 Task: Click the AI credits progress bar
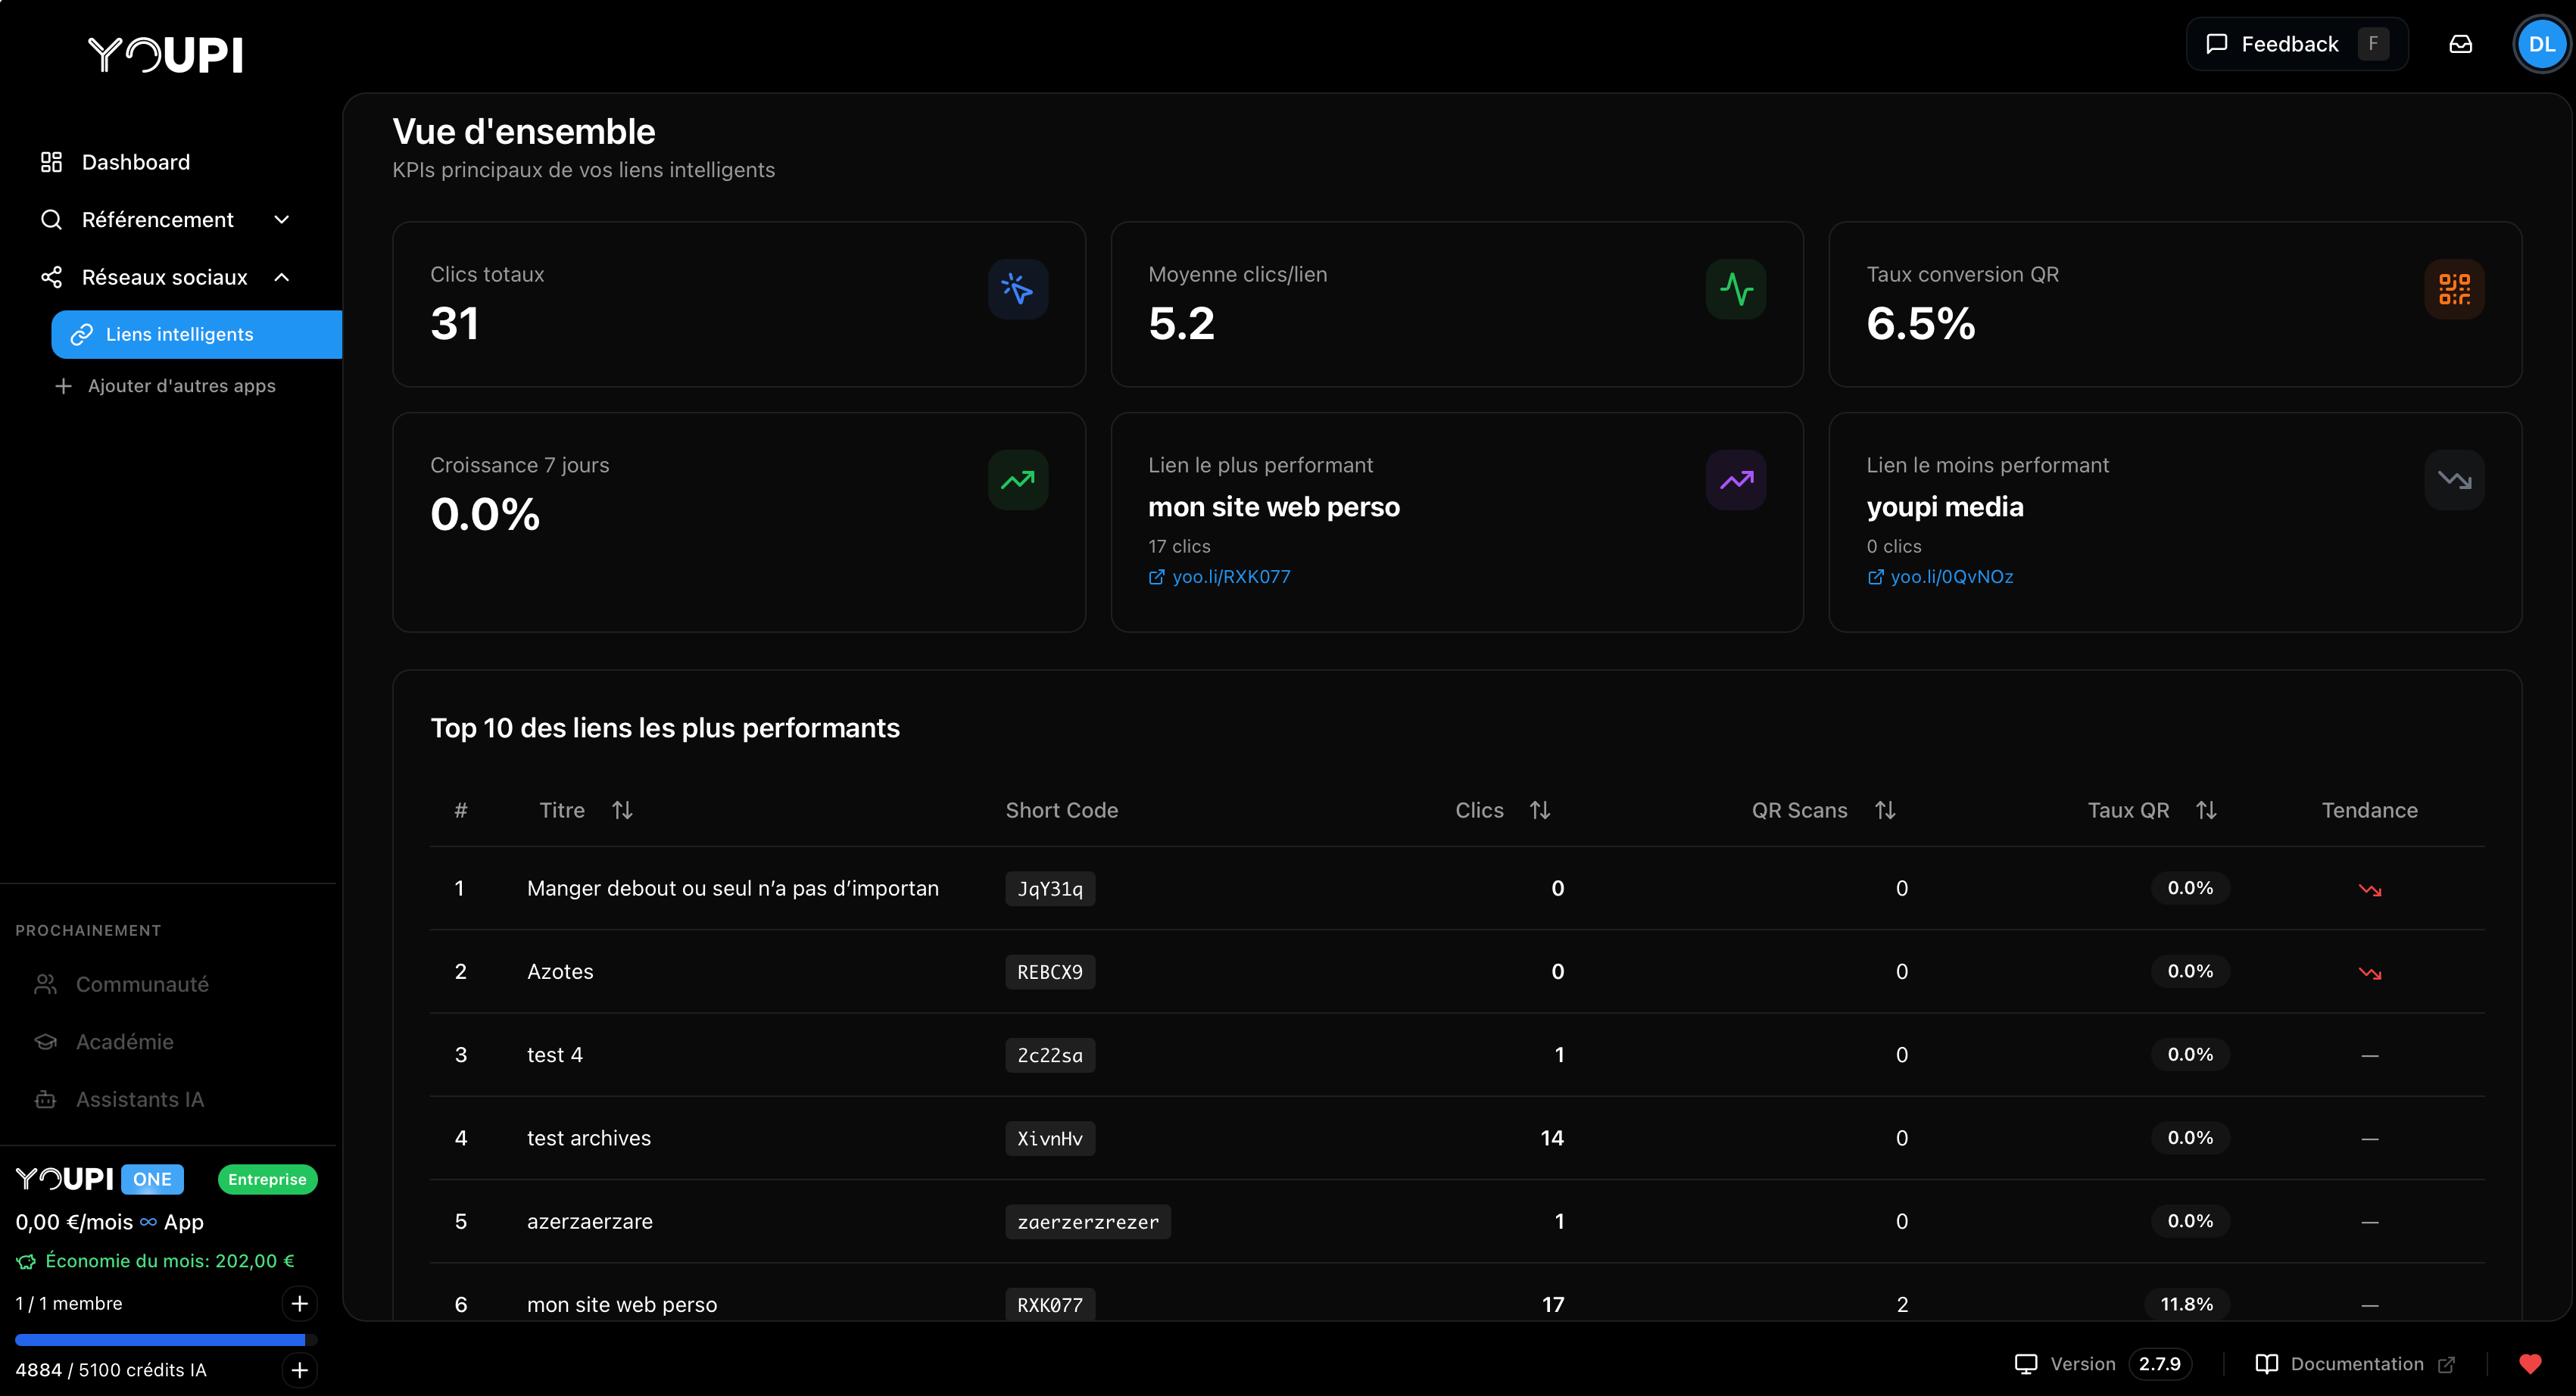point(165,1339)
